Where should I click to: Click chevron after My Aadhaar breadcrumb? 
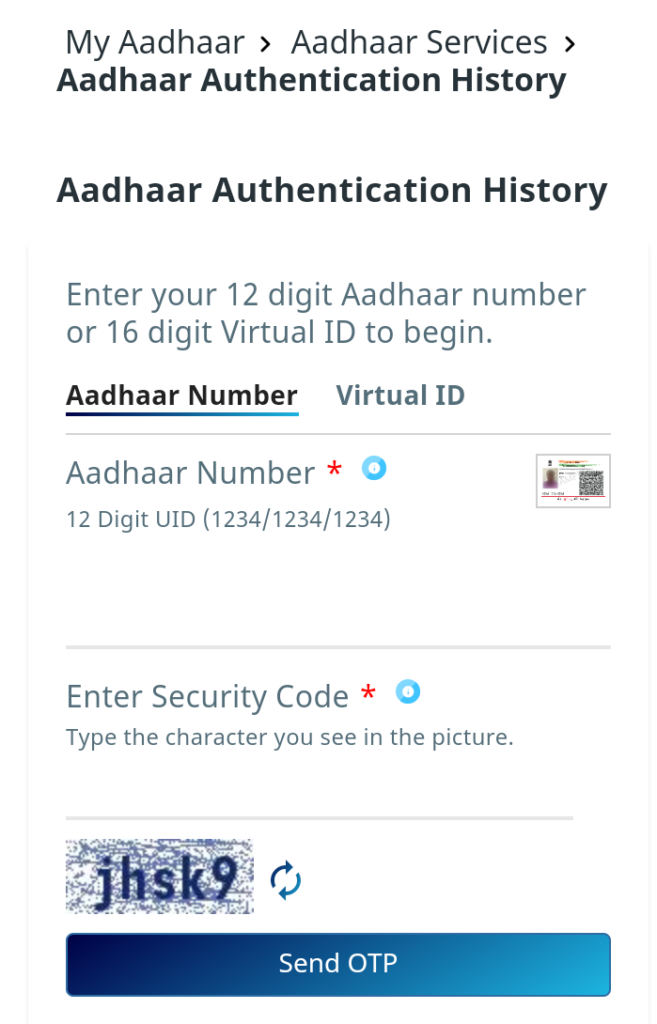click(x=264, y=44)
